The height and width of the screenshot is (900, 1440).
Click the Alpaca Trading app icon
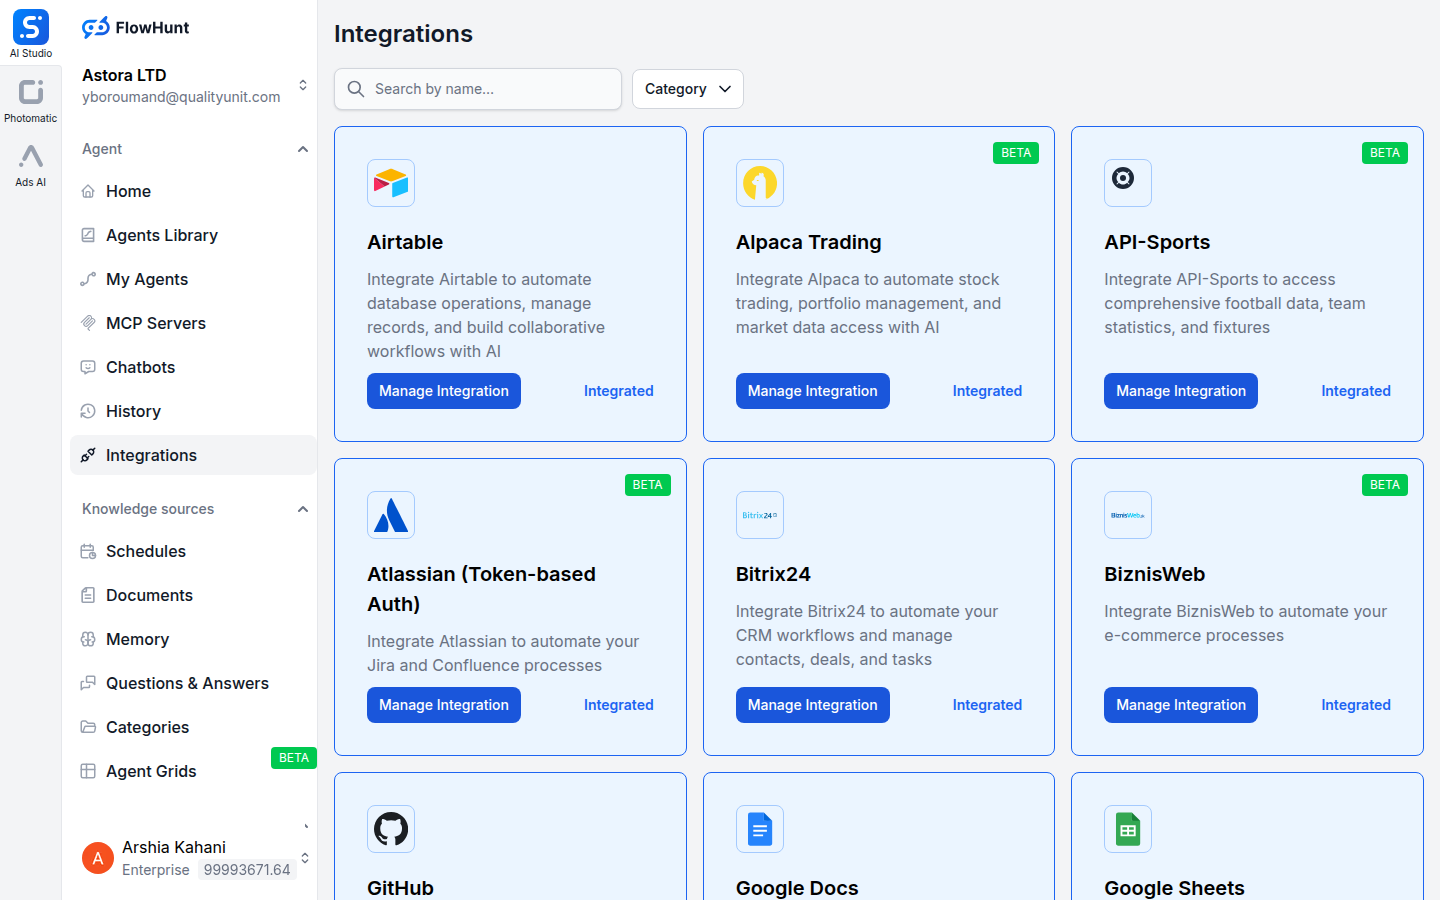tap(759, 183)
